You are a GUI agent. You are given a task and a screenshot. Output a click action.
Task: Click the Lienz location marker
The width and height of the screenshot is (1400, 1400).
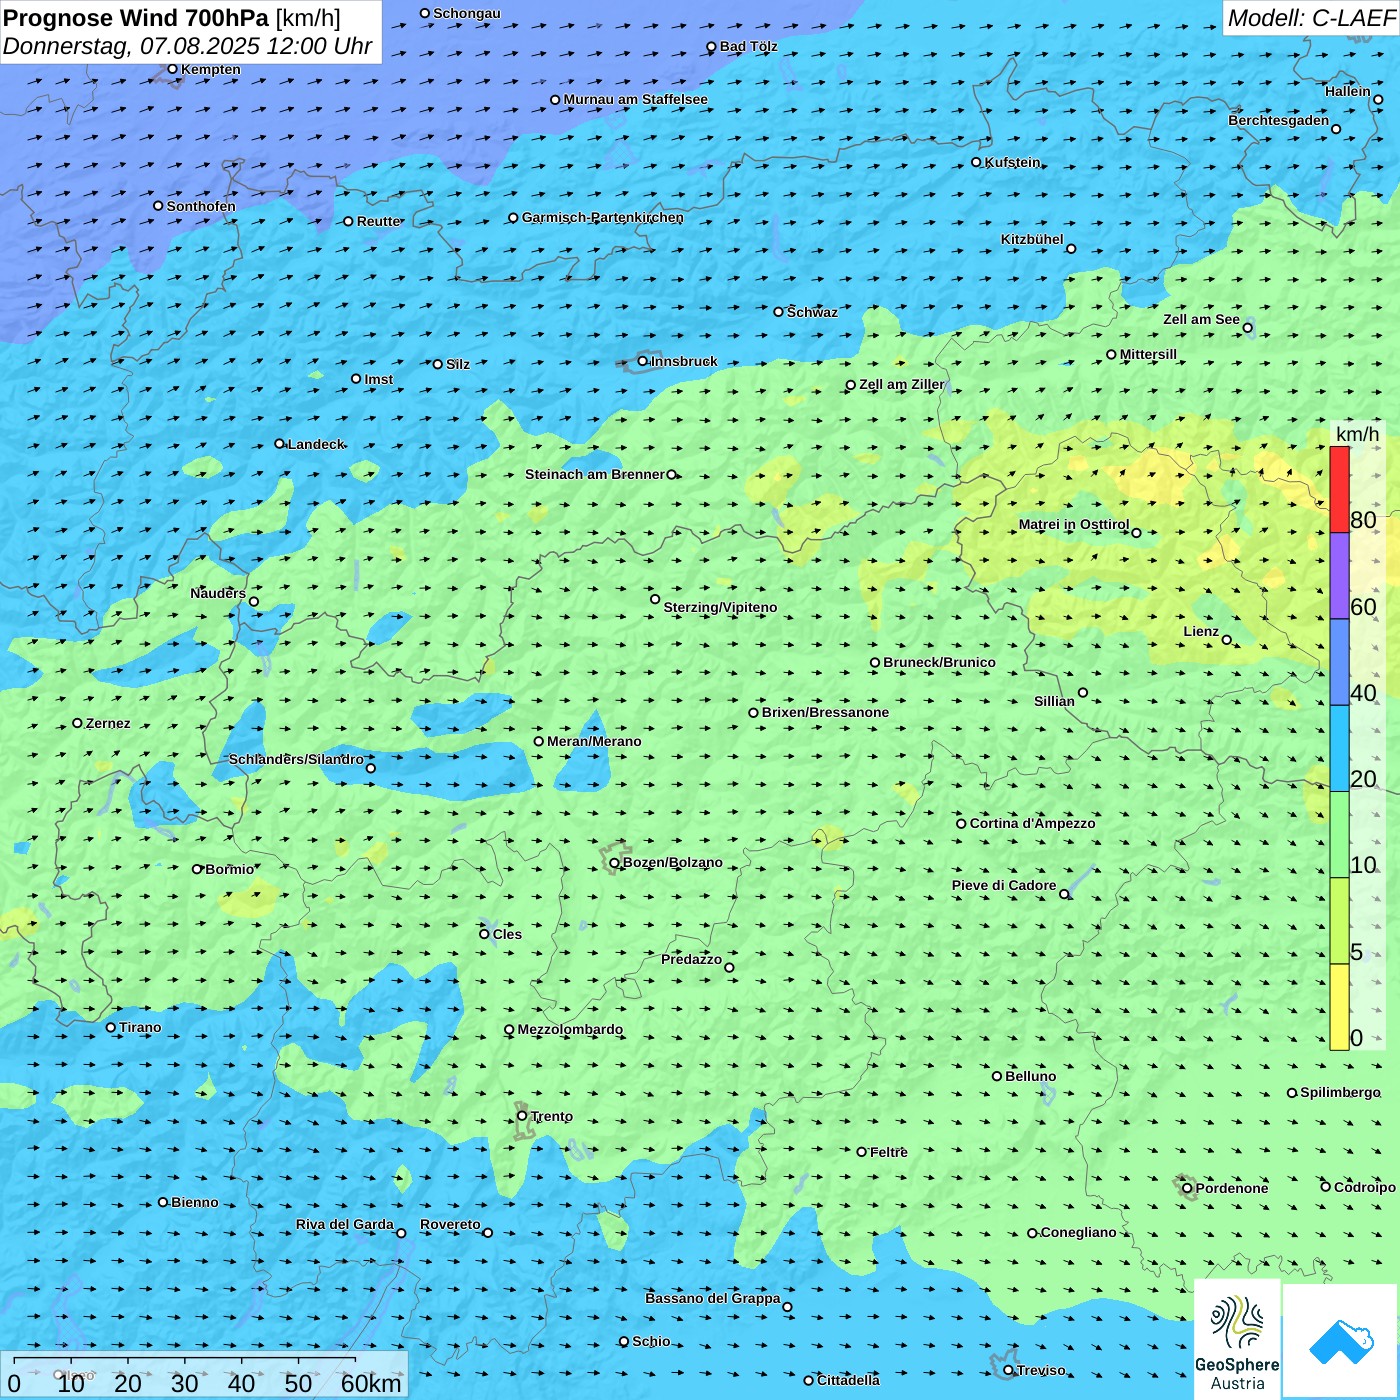point(1227,640)
